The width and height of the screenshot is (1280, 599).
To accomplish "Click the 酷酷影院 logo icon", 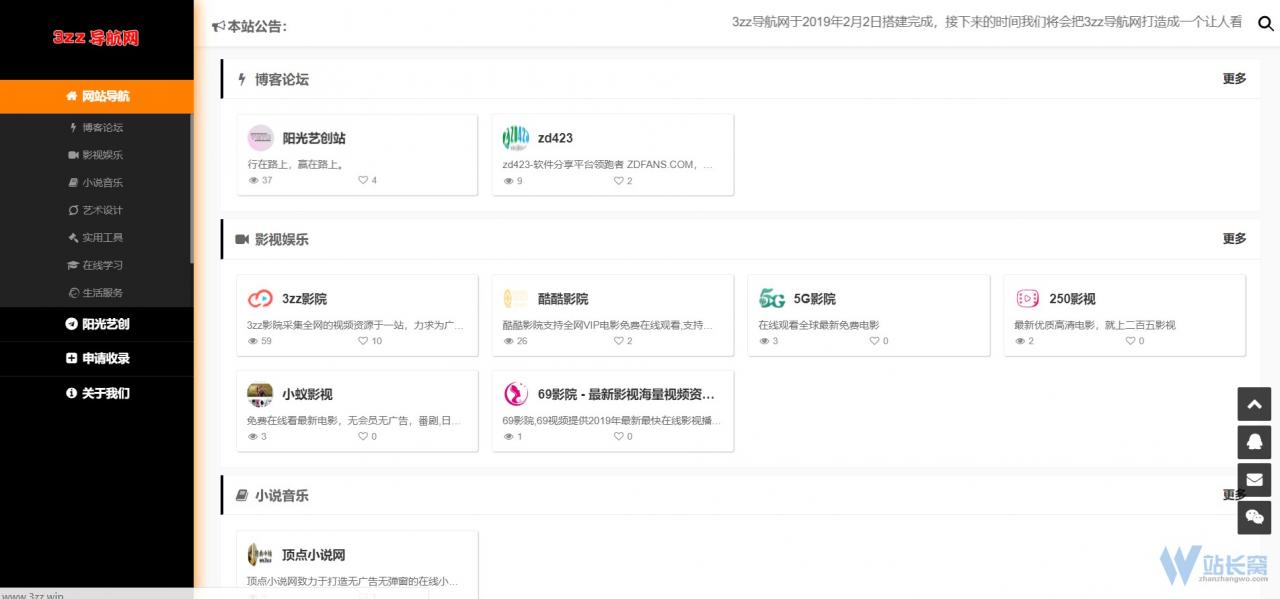I will click(x=515, y=298).
